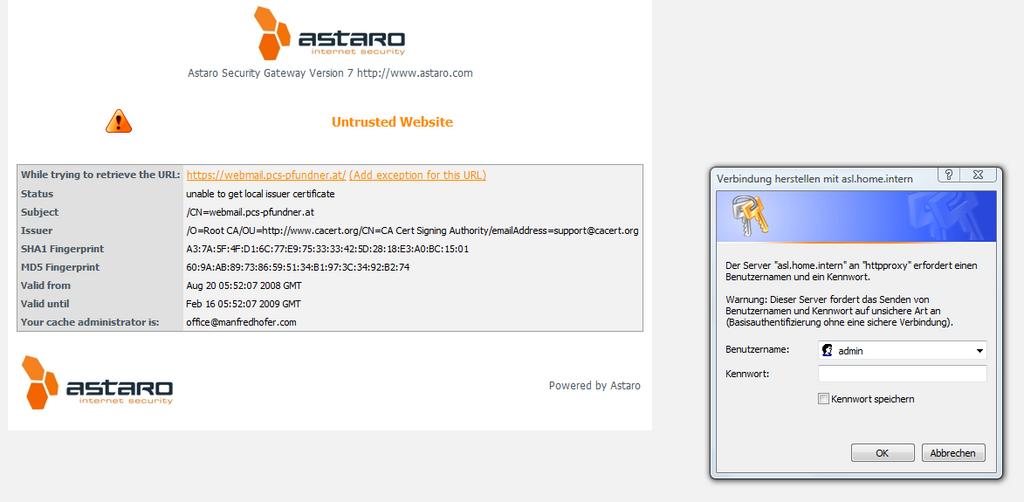
Task: Click the keys icon in login dialog
Action: (750, 215)
